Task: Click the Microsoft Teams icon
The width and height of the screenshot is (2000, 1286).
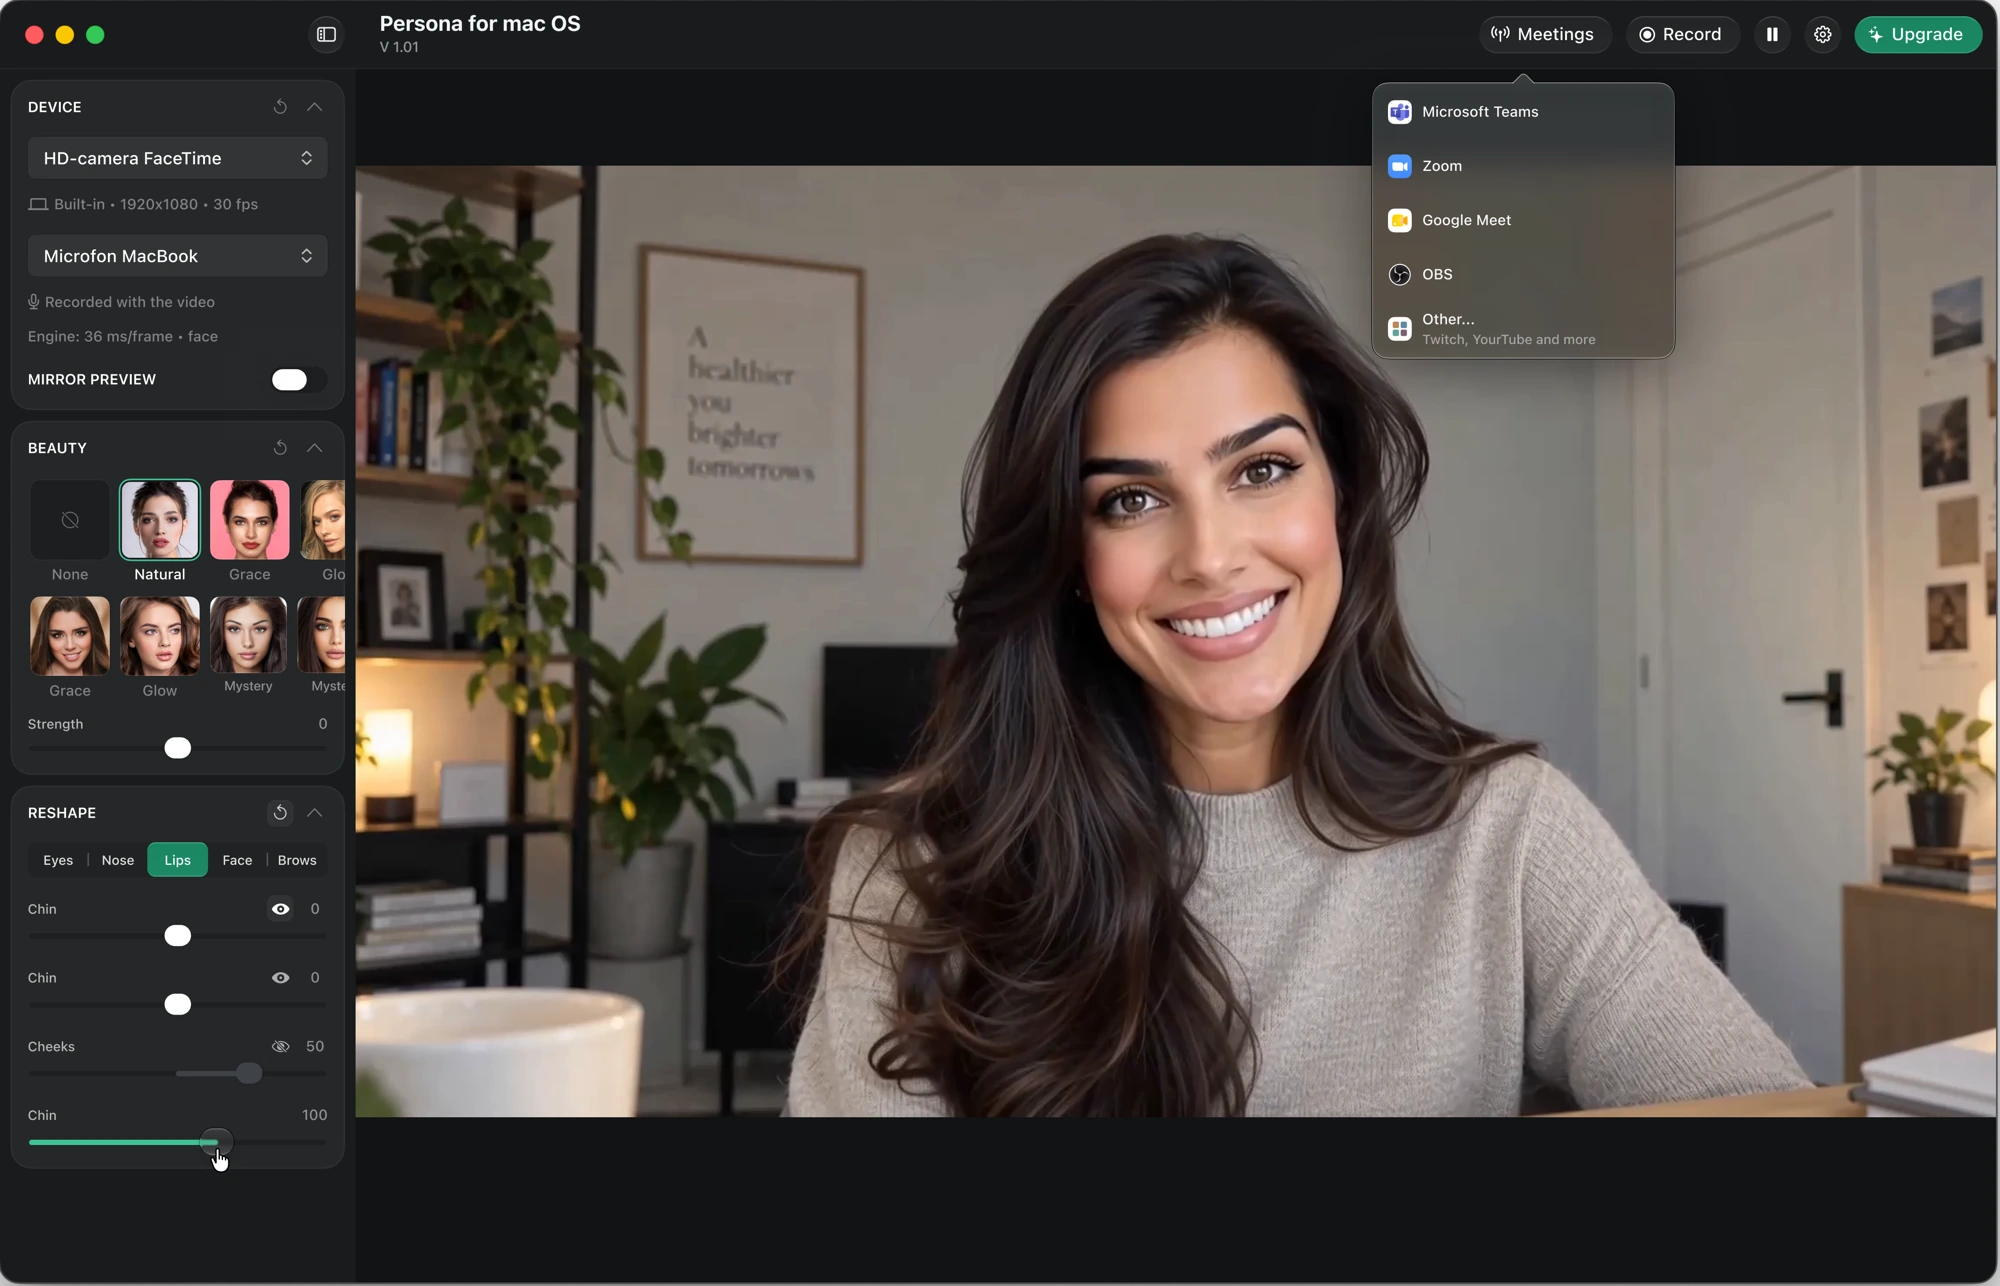Action: point(1400,112)
